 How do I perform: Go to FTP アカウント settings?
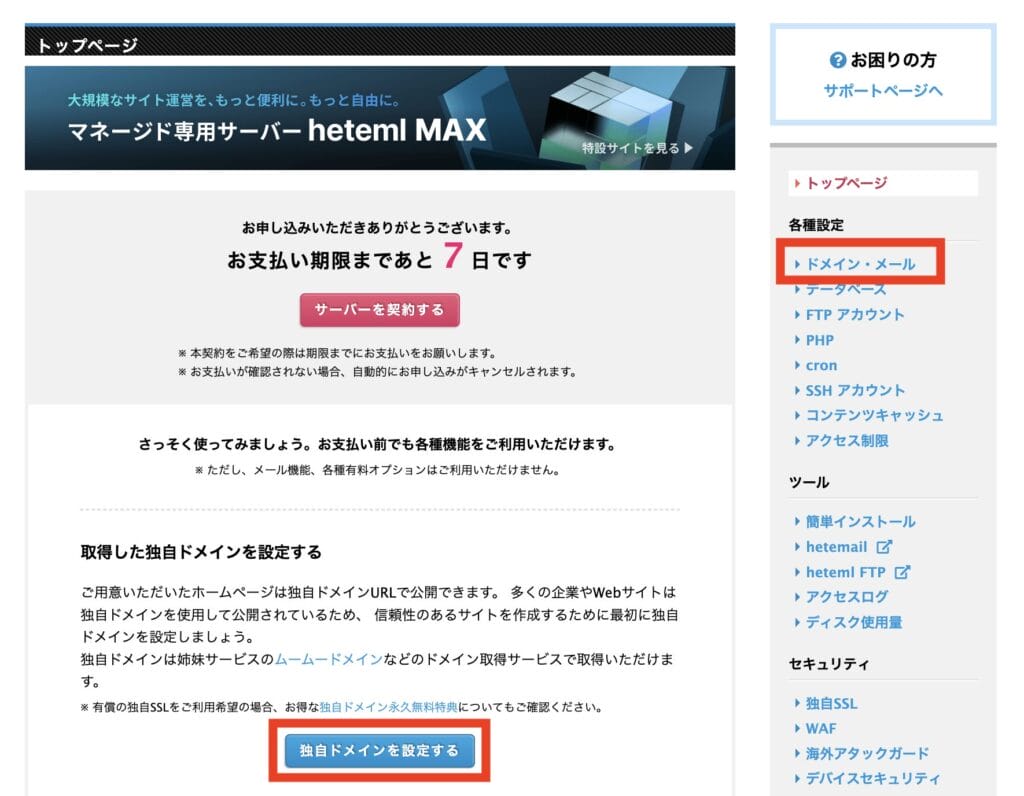[x=855, y=315]
